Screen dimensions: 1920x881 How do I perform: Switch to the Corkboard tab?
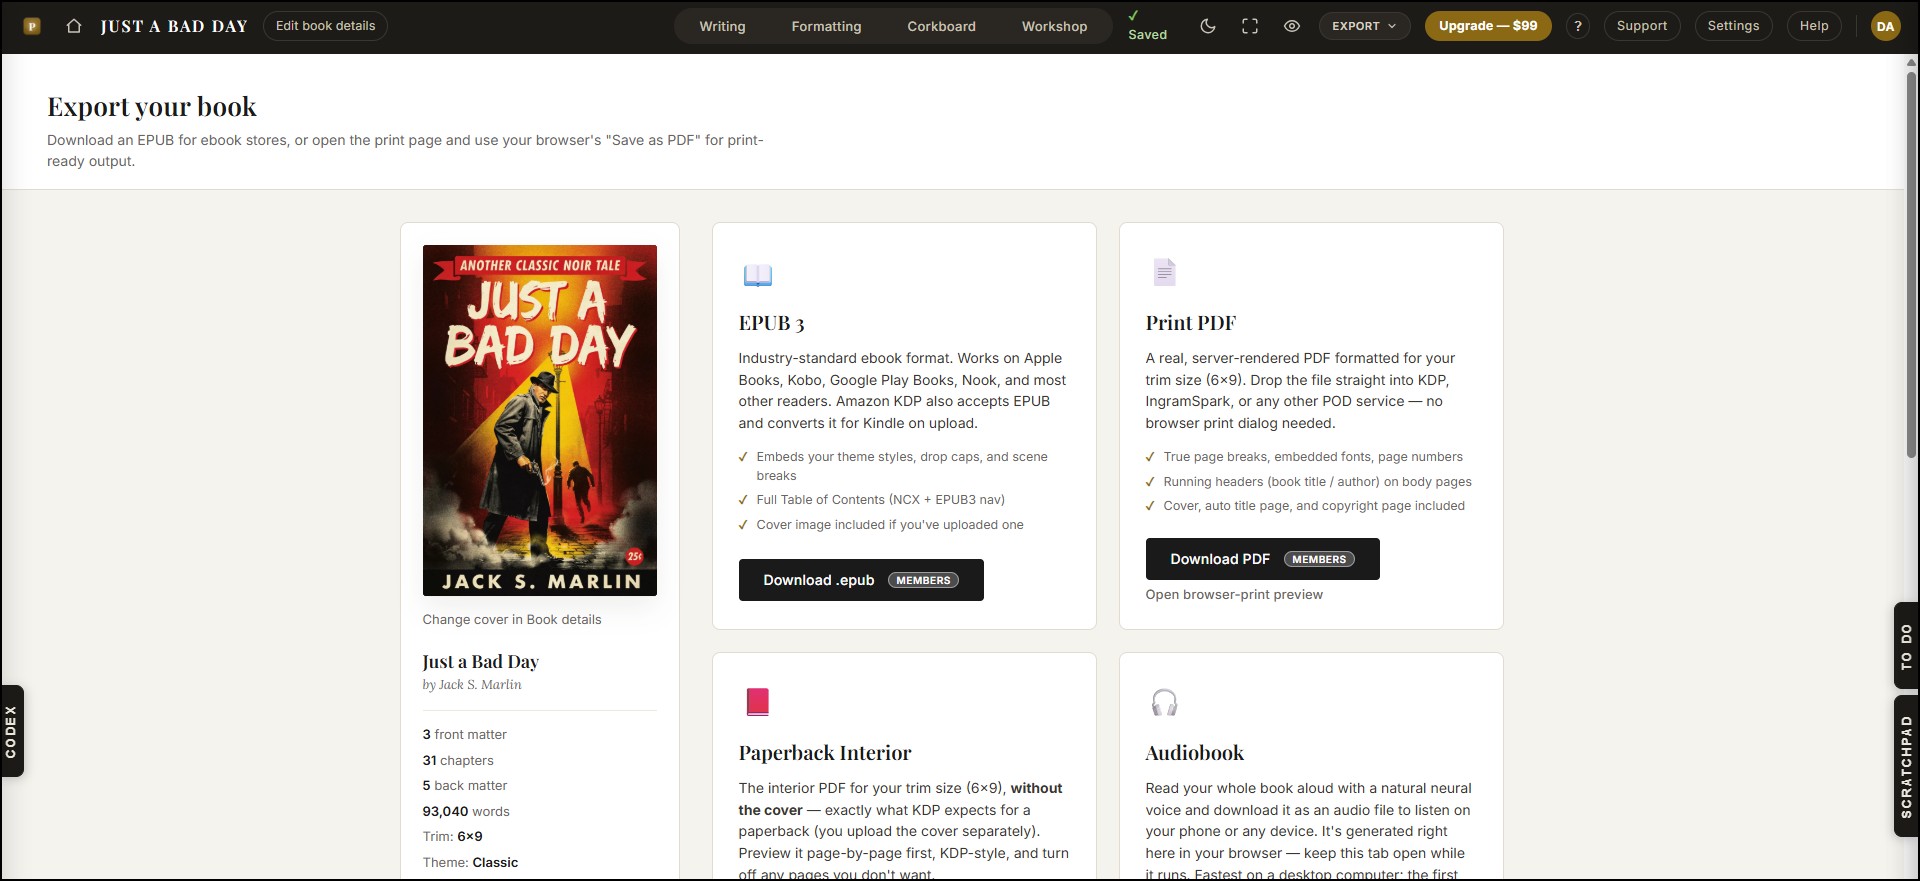(941, 26)
